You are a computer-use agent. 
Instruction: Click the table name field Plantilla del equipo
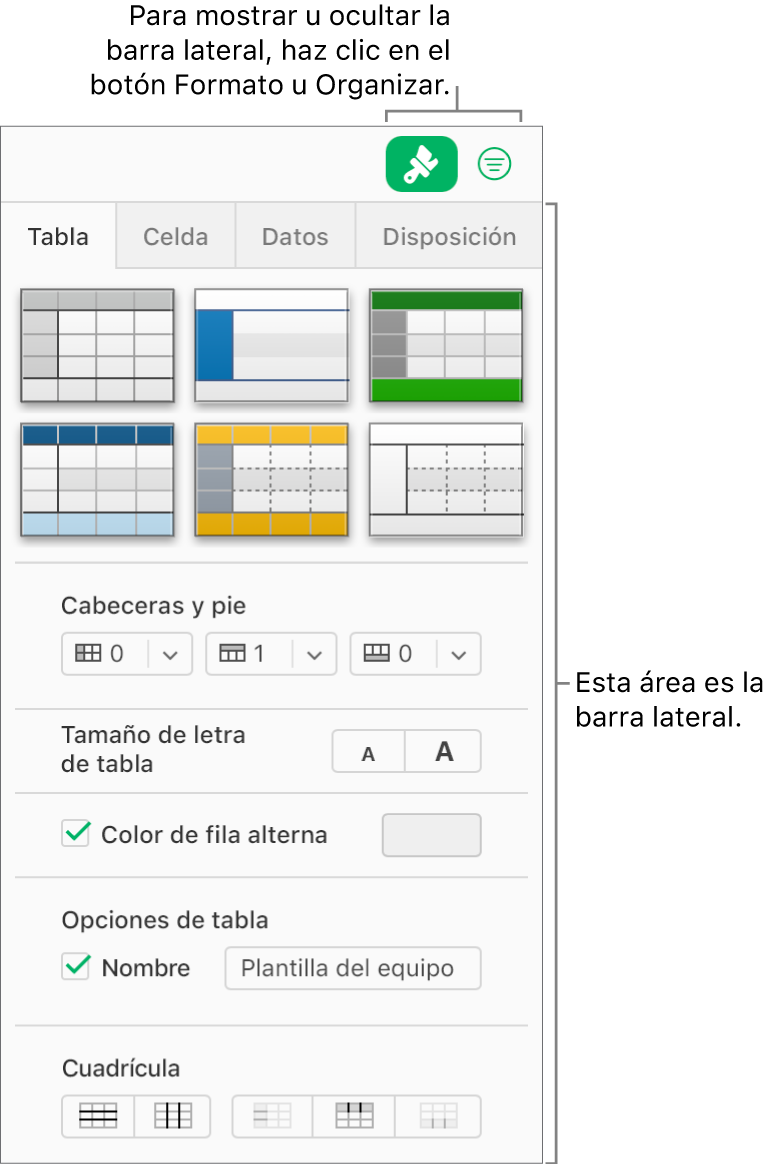(x=352, y=968)
